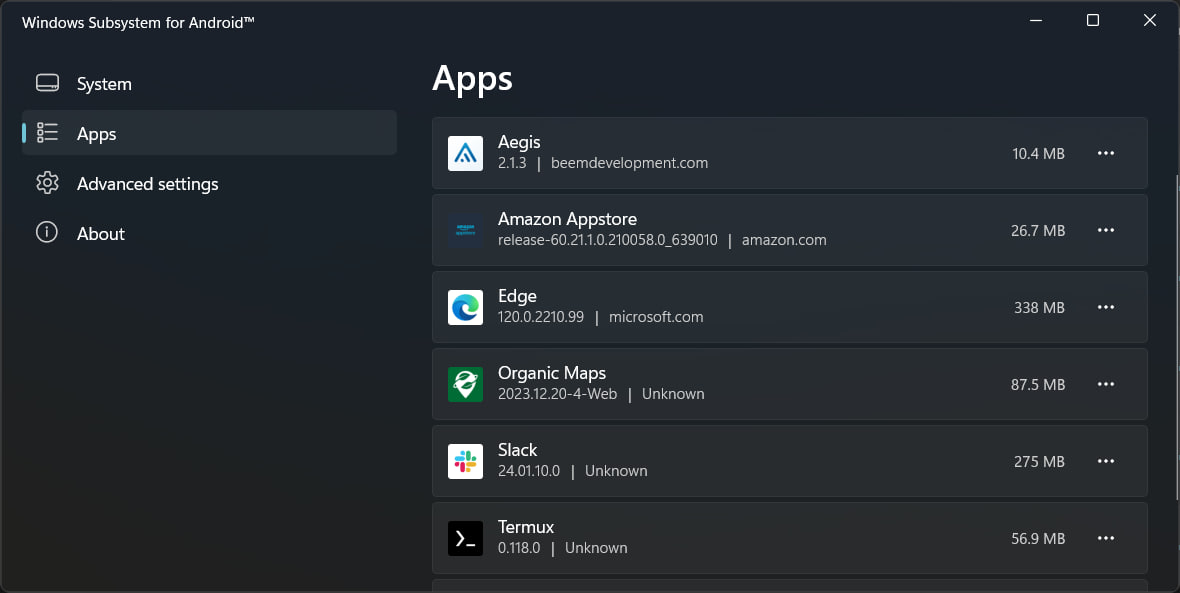Select the Edge browser icon
1180x593 pixels.
(465, 307)
